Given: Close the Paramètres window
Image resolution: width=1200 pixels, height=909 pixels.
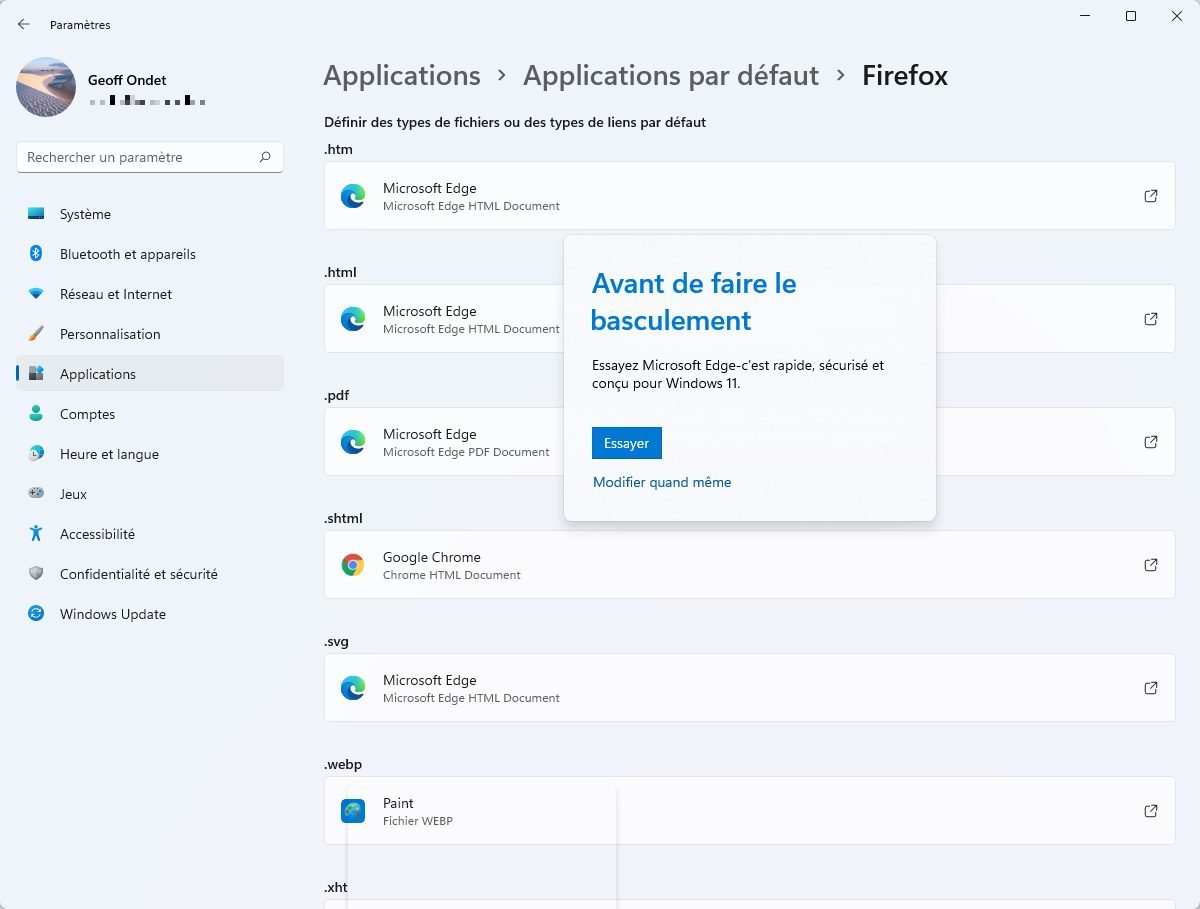Looking at the screenshot, I should coord(1177,16).
